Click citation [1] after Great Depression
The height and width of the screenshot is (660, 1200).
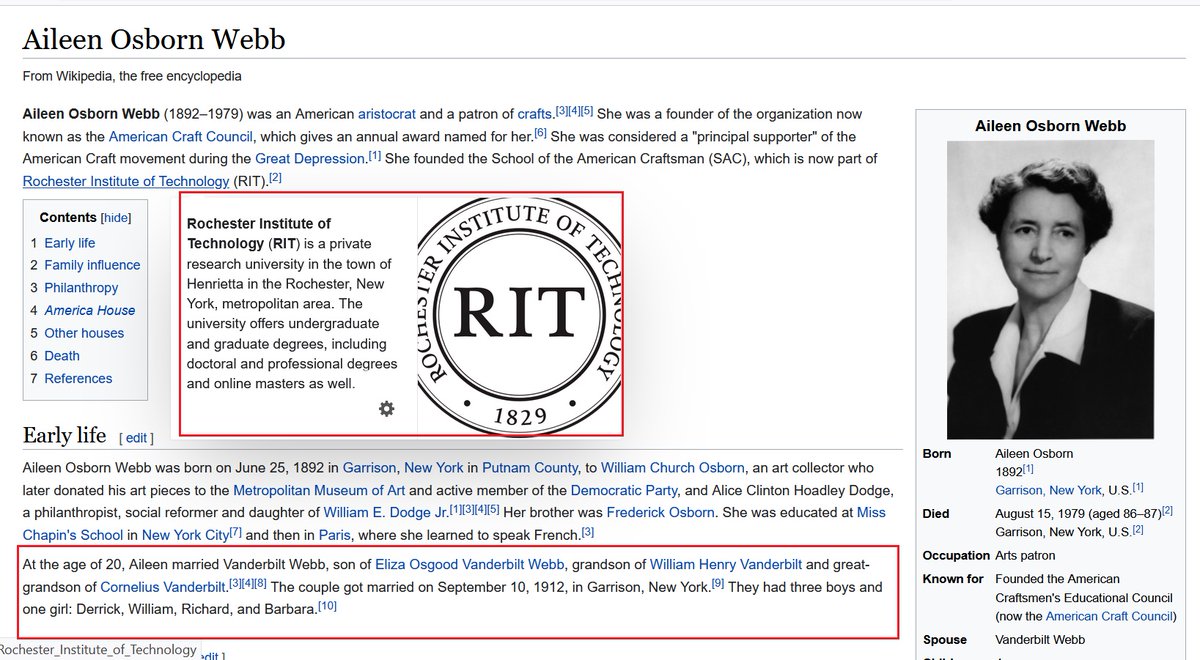(x=374, y=155)
